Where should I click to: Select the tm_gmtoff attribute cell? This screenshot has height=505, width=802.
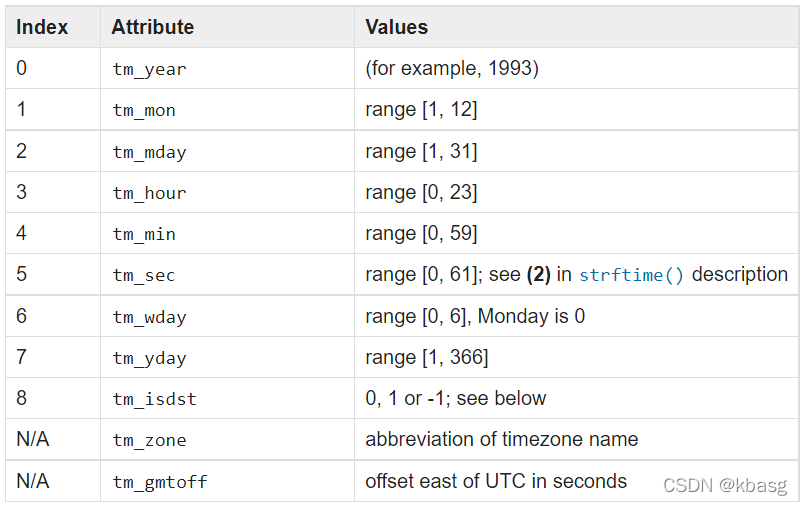pyautogui.click(x=160, y=482)
